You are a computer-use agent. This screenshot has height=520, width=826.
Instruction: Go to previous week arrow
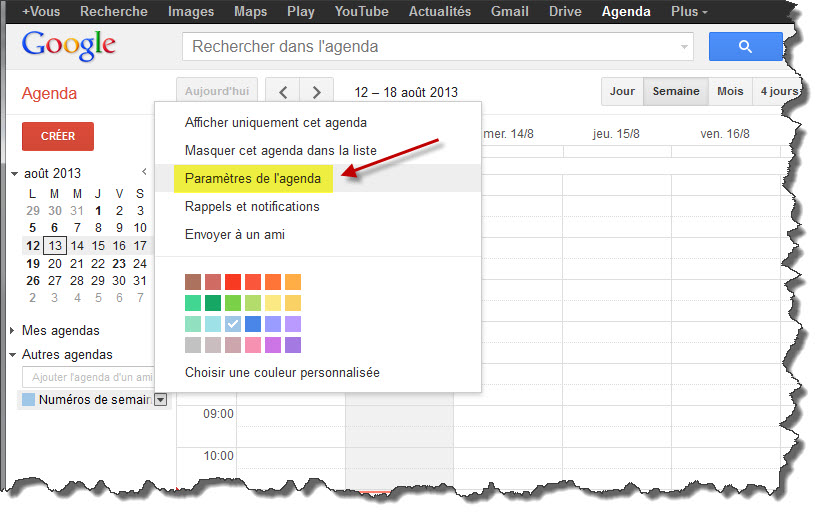(283, 92)
